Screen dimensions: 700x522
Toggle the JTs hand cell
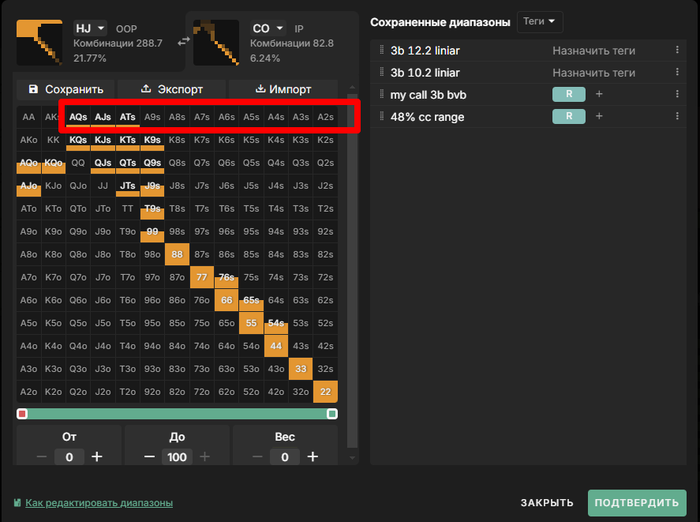pos(128,186)
